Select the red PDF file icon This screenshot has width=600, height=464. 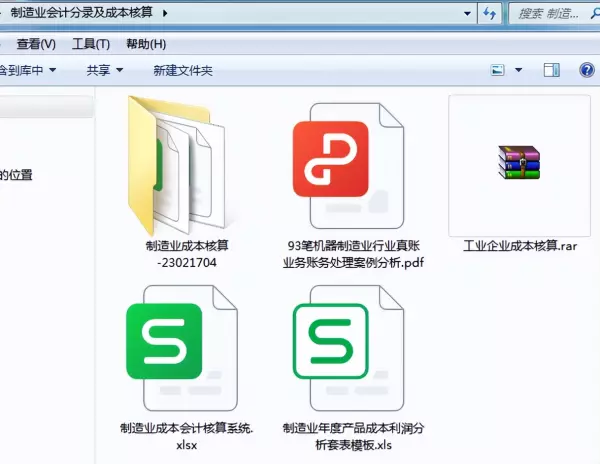(x=348, y=165)
